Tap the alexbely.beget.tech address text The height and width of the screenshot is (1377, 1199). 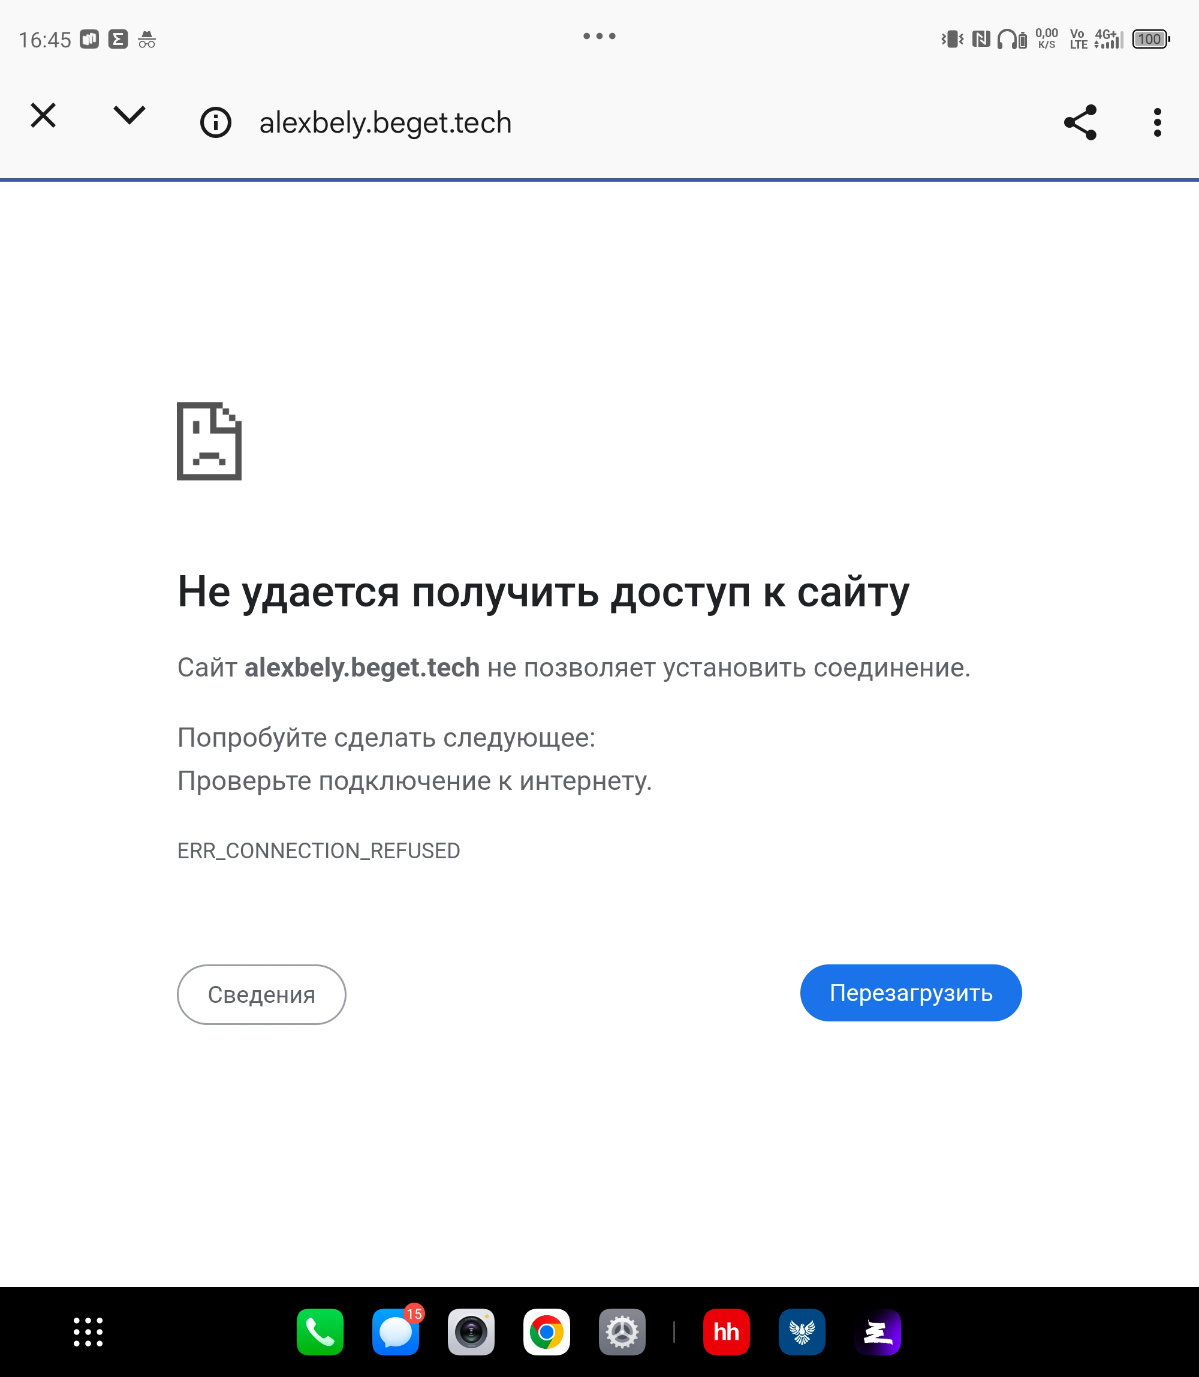tap(385, 123)
